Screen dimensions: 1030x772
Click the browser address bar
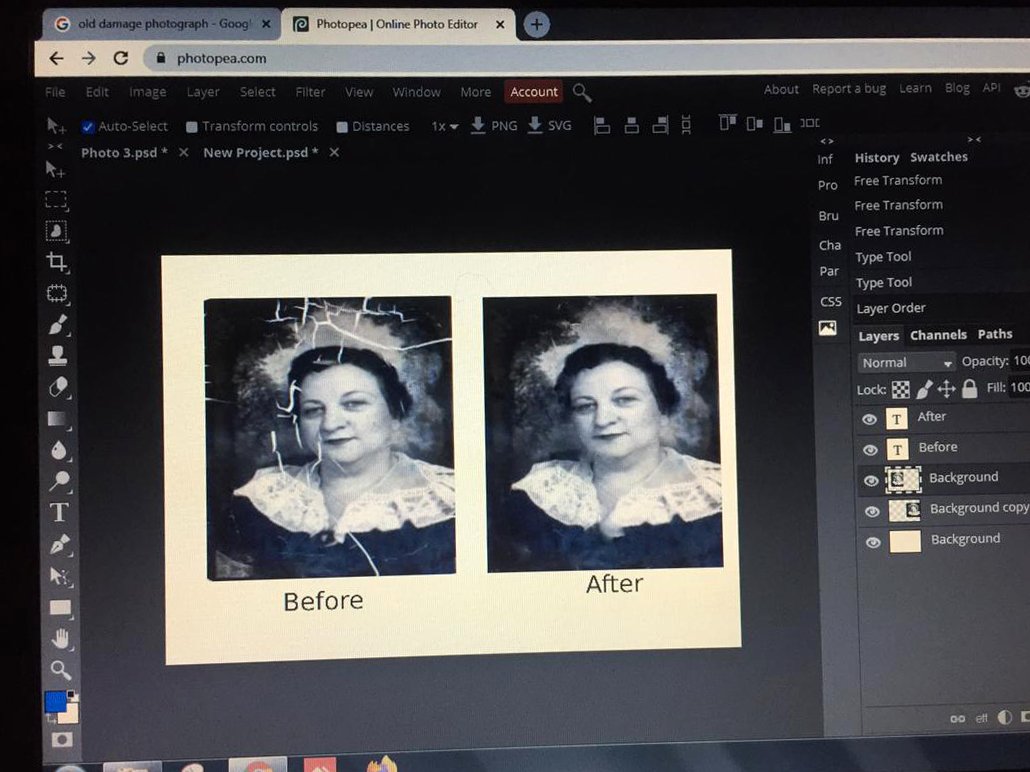585,58
